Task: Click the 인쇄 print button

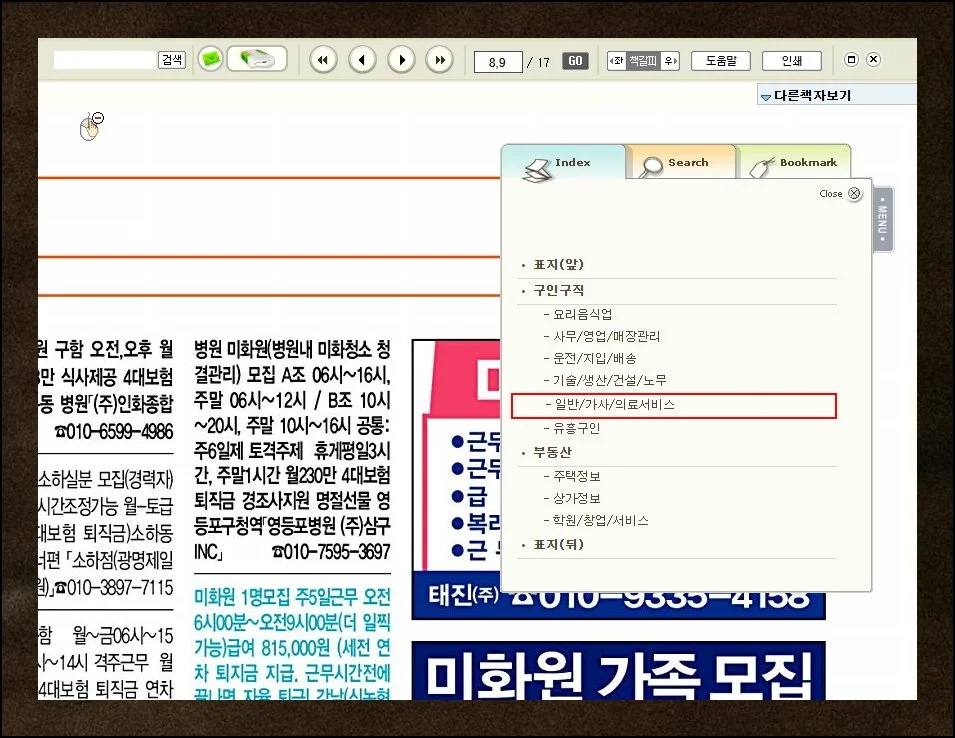Action: click(792, 61)
